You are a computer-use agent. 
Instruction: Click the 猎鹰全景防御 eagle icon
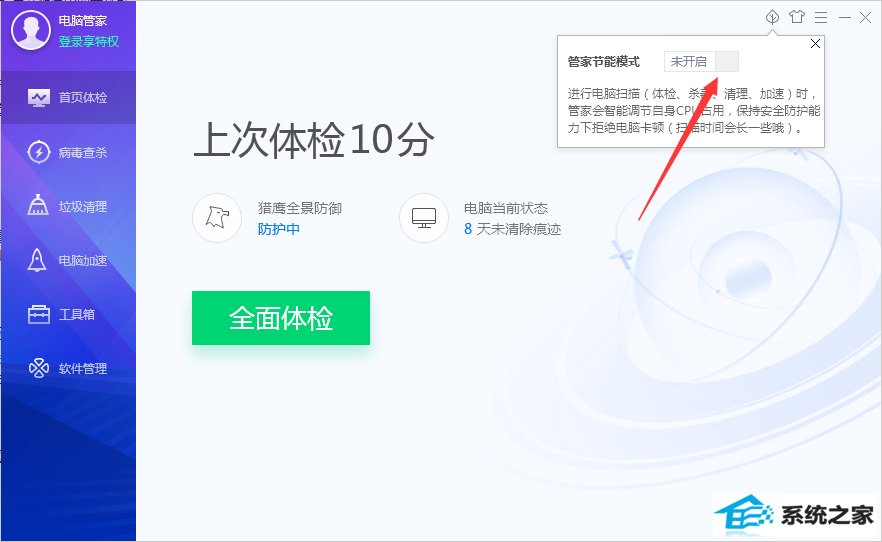pyautogui.click(x=217, y=218)
